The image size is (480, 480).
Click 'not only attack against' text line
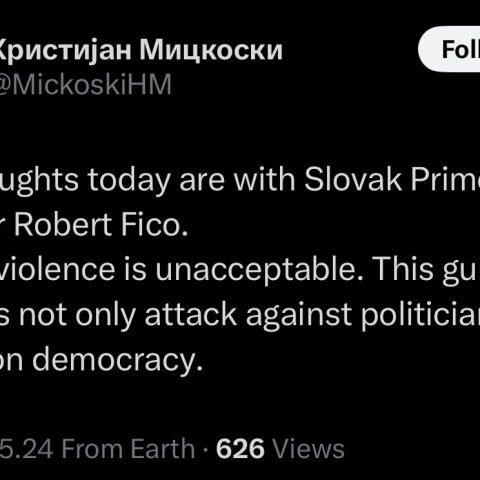coord(185,314)
